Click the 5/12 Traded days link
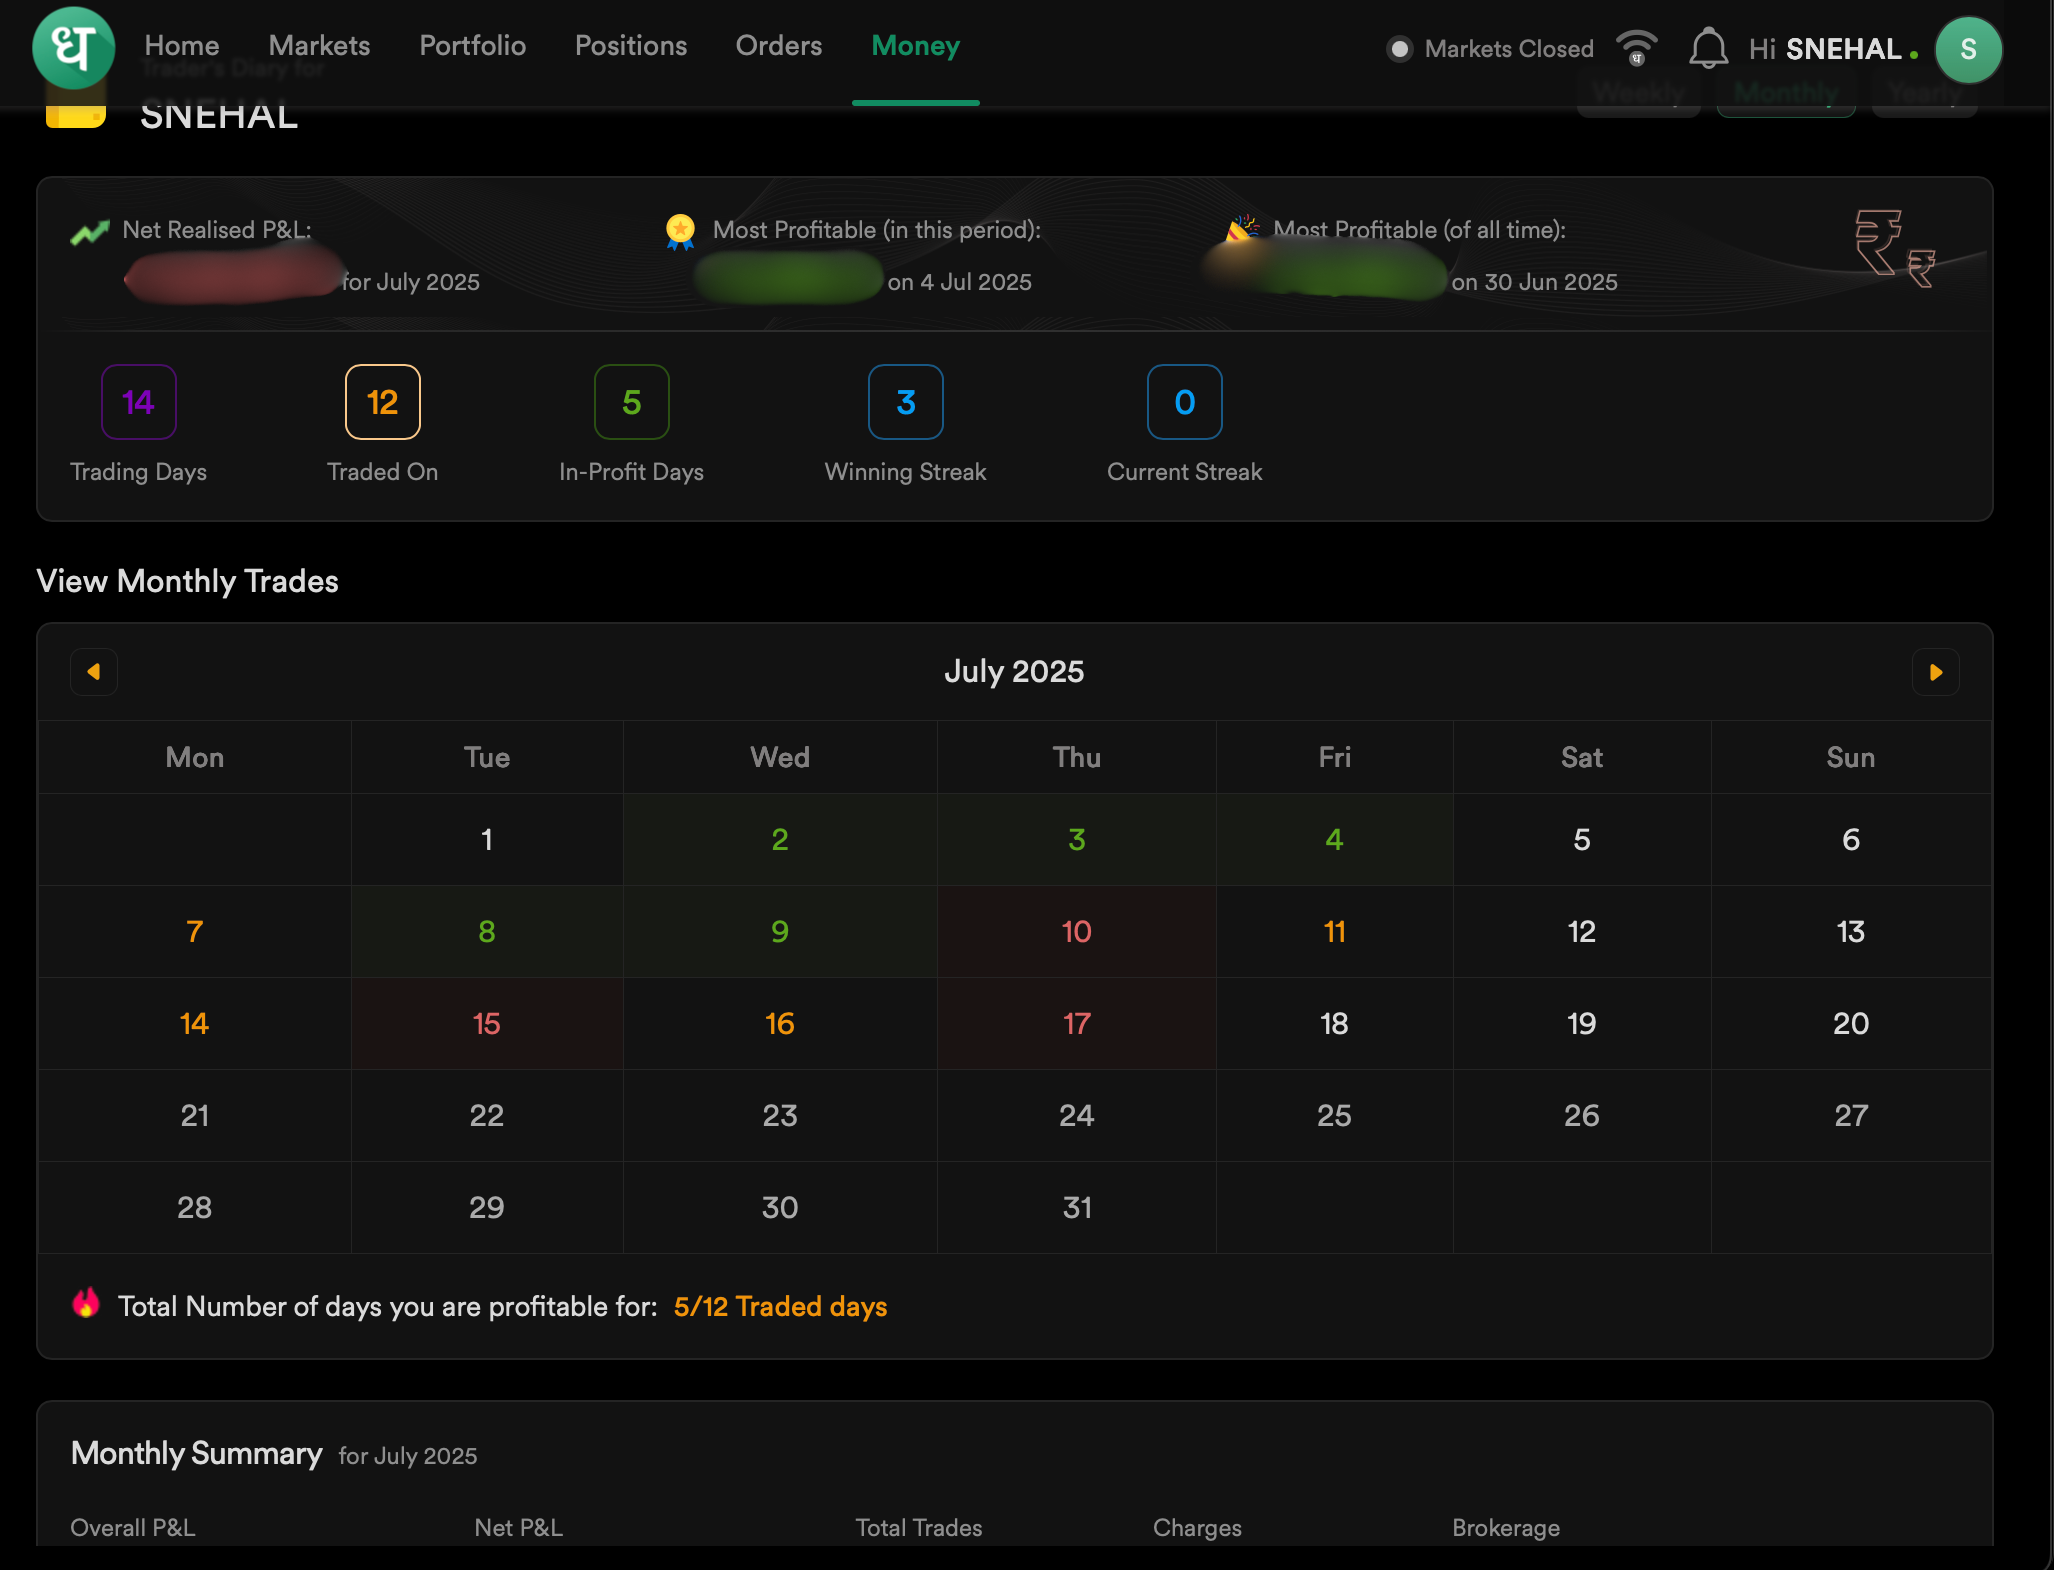Screen dimensions: 2054x1570 [780, 1306]
